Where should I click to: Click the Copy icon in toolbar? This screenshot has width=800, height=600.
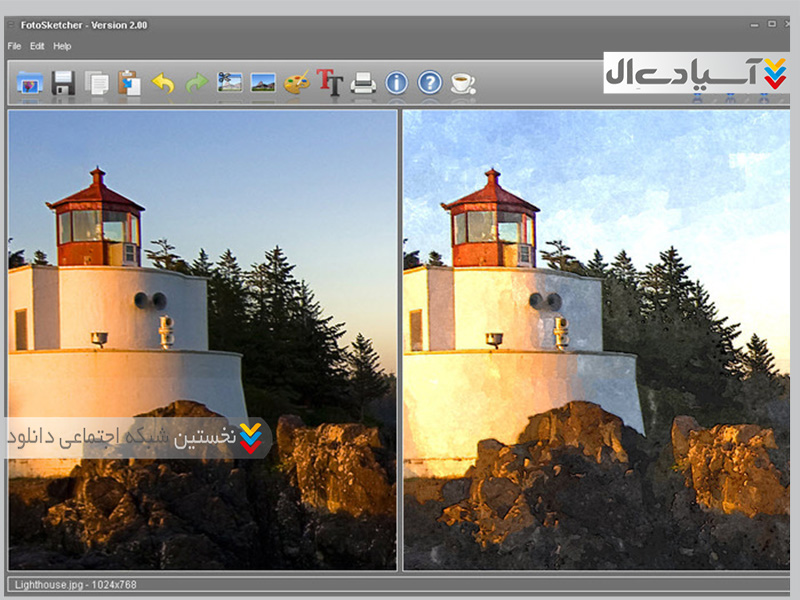(97, 83)
